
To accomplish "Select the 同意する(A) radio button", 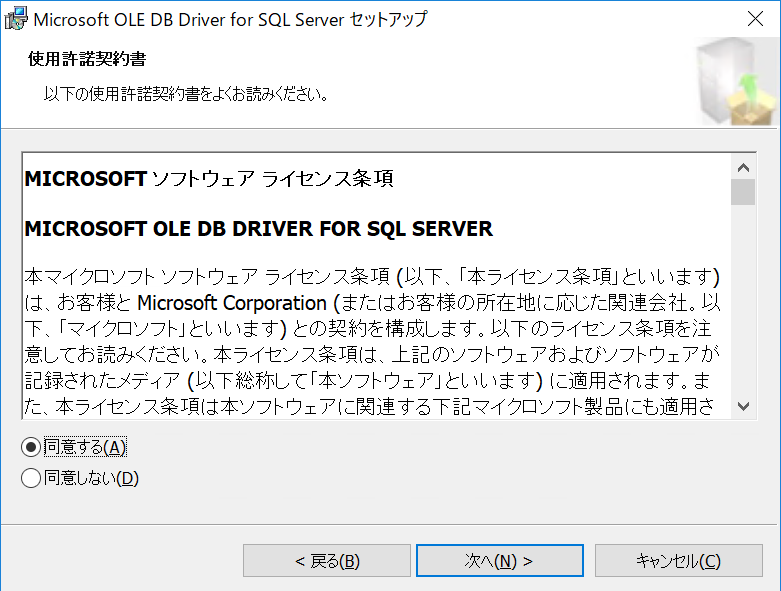I will (x=31, y=447).
